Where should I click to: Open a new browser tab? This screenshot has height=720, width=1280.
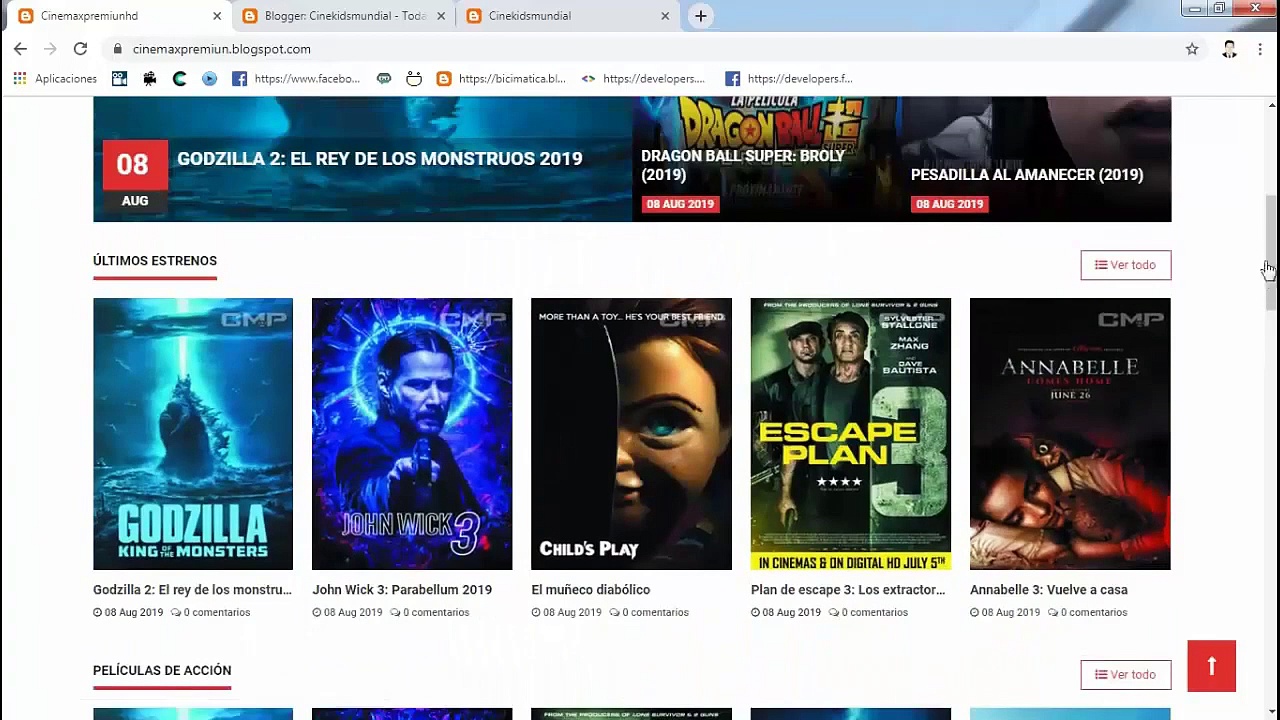point(701,16)
